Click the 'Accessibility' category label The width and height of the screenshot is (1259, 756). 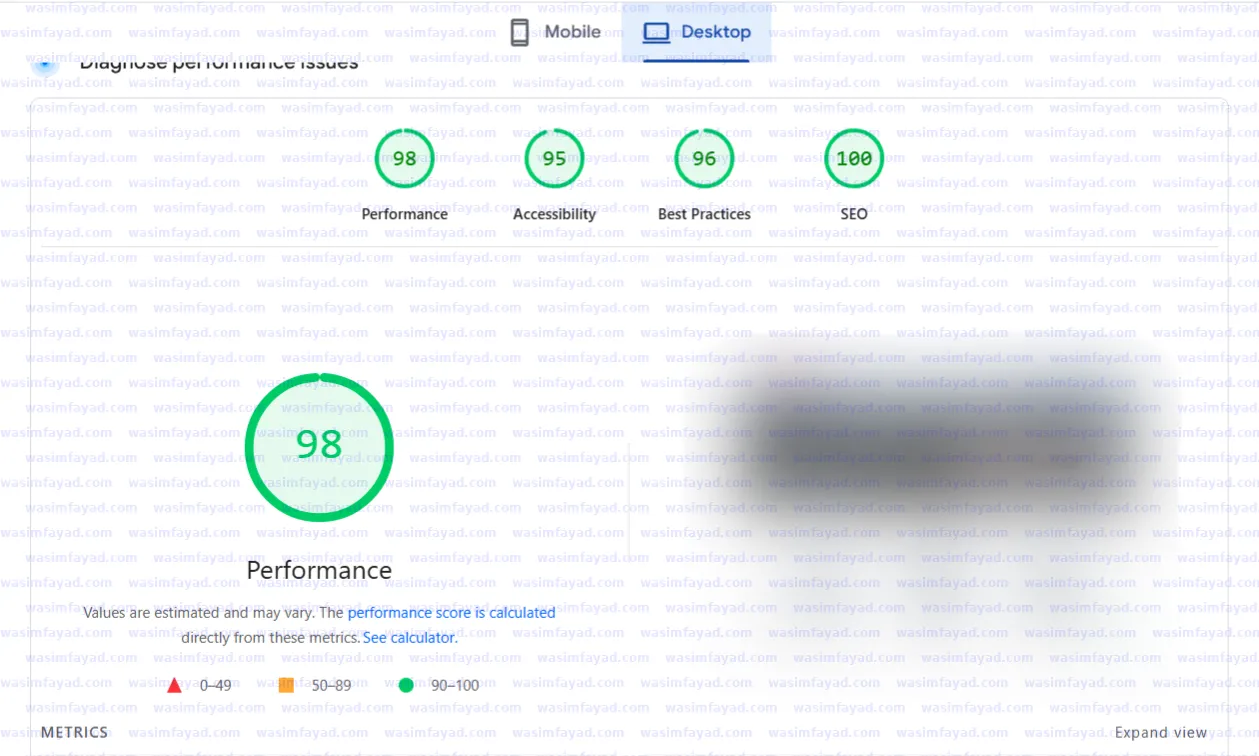(x=554, y=214)
